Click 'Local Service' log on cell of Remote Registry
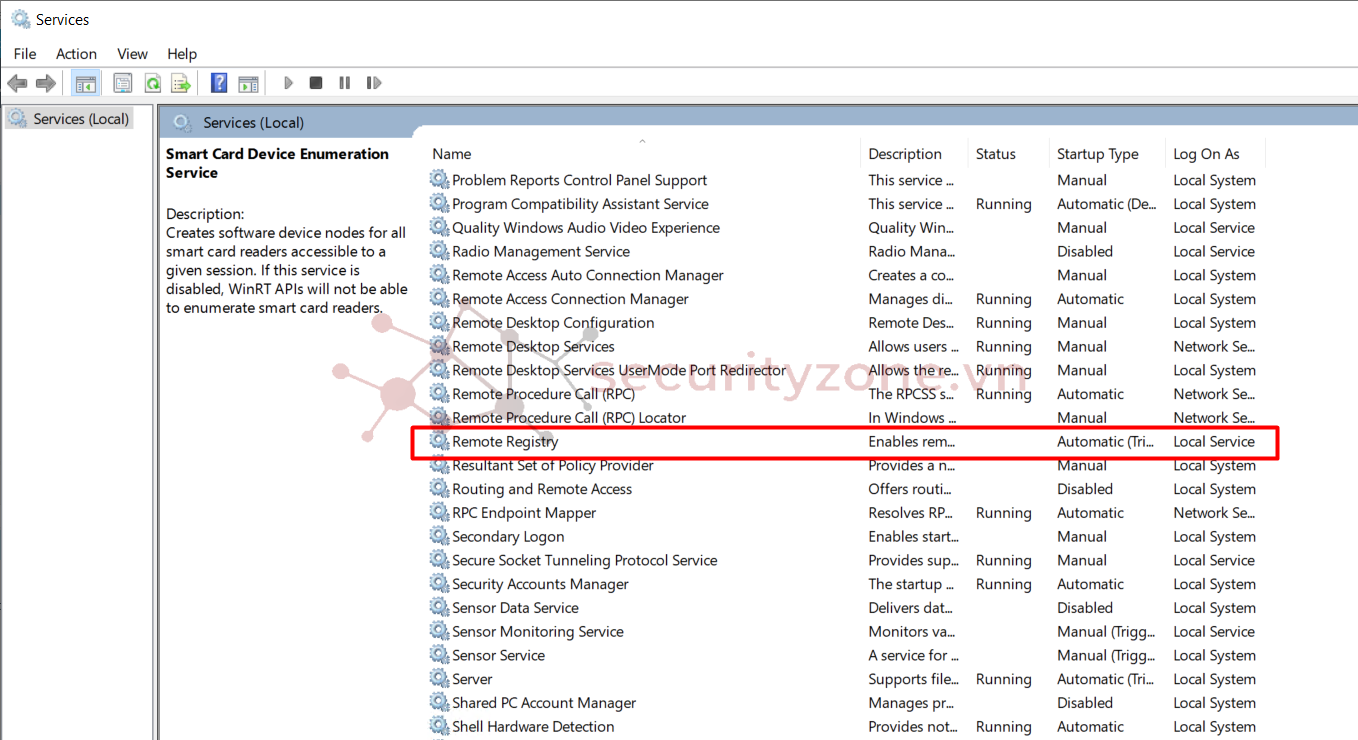The height and width of the screenshot is (740, 1358). pyautogui.click(x=1214, y=441)
